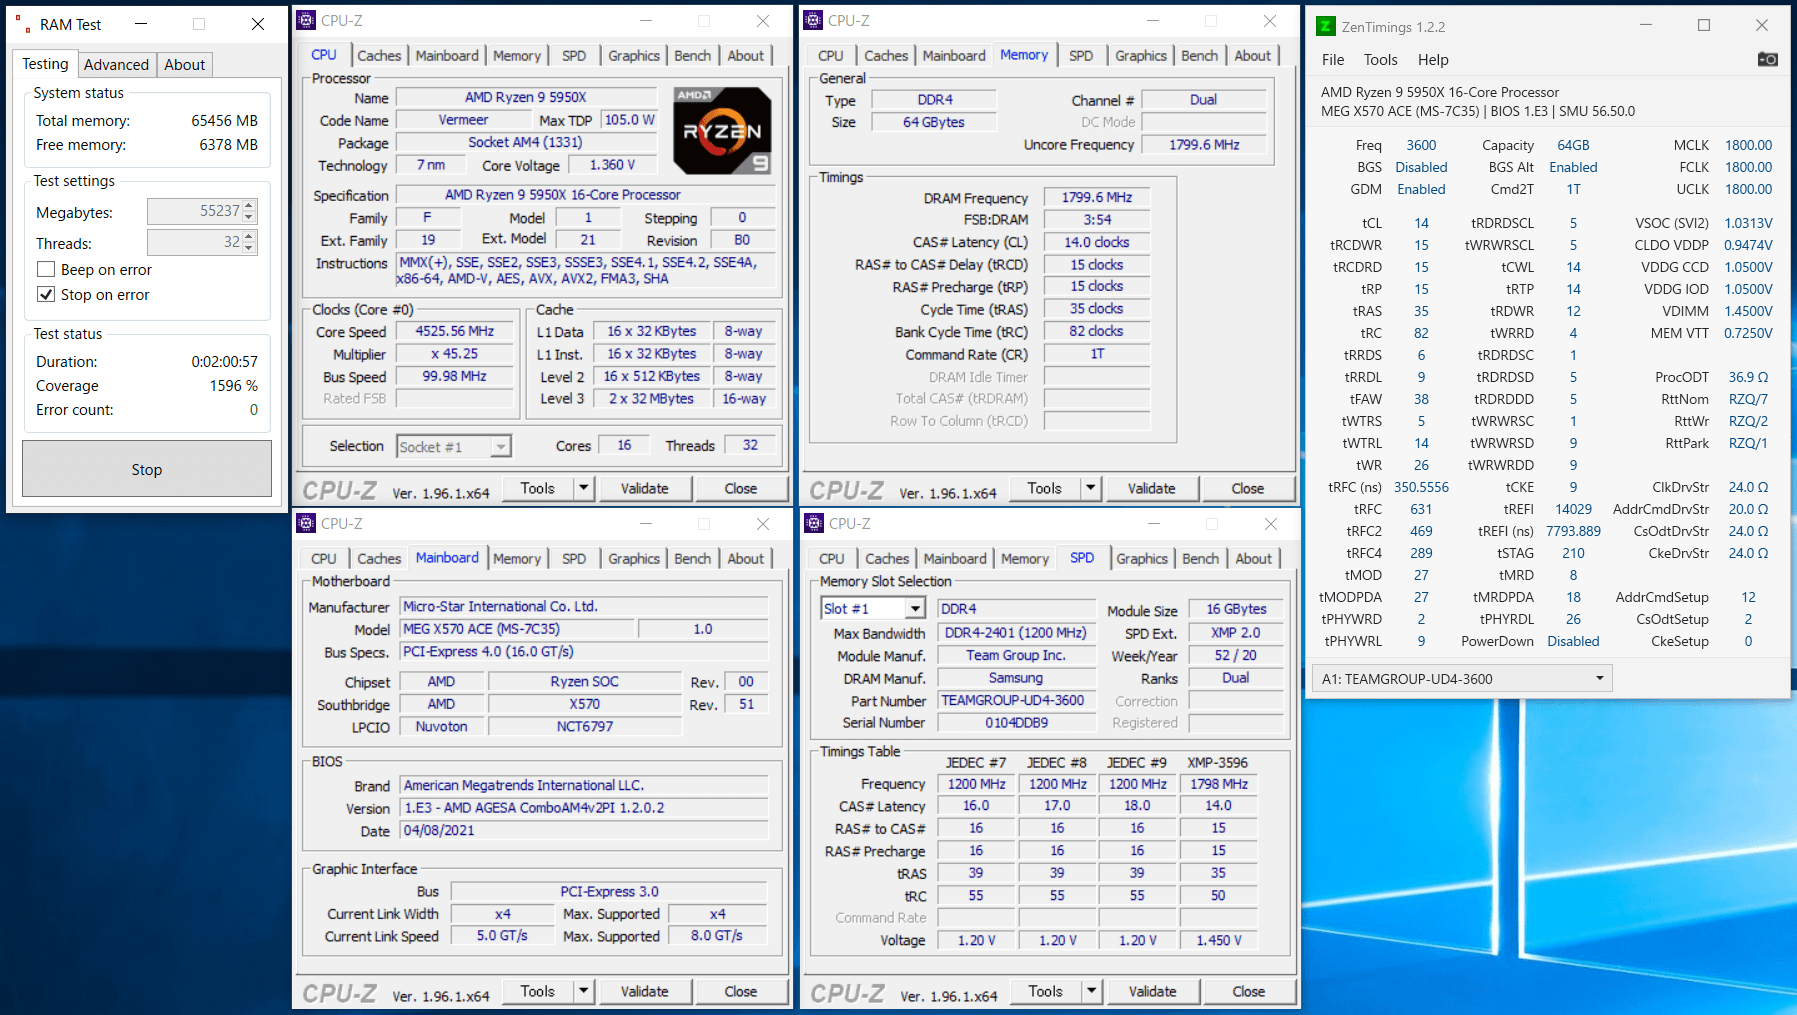Image resolution: width=1797 pixels, height=1015 pixels.
Task: Click the Coverage 1596 % value
Action: click(x=234, y=386)
